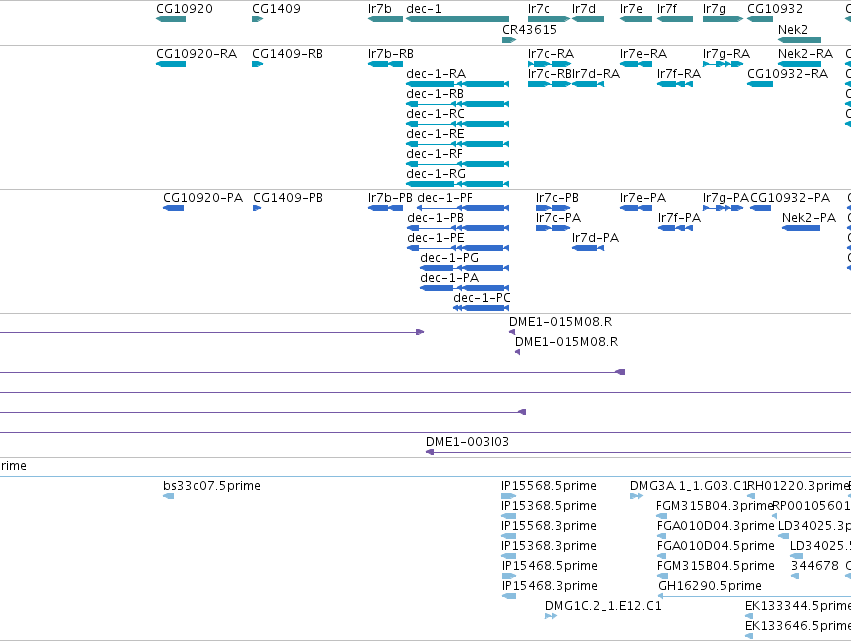Click the CG10920 gene label
Screen dimensions: 851x641
click(184, 9)
